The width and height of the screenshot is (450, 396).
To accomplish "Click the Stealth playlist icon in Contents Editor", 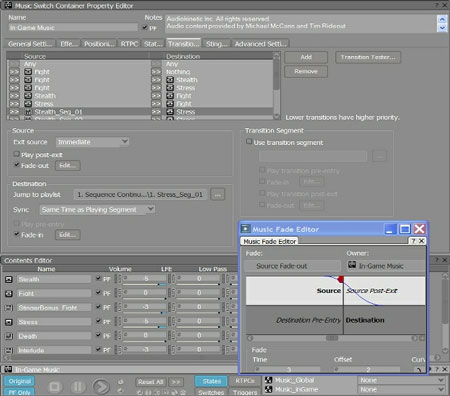I will point(9,279).
